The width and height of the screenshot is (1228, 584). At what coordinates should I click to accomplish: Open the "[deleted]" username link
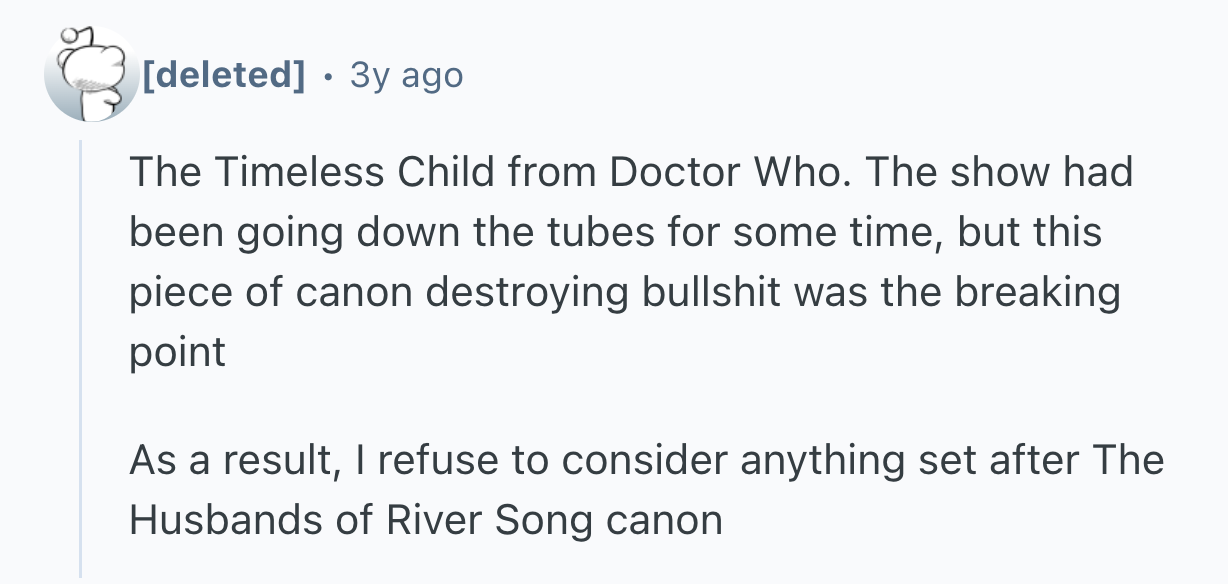point(224,75)
